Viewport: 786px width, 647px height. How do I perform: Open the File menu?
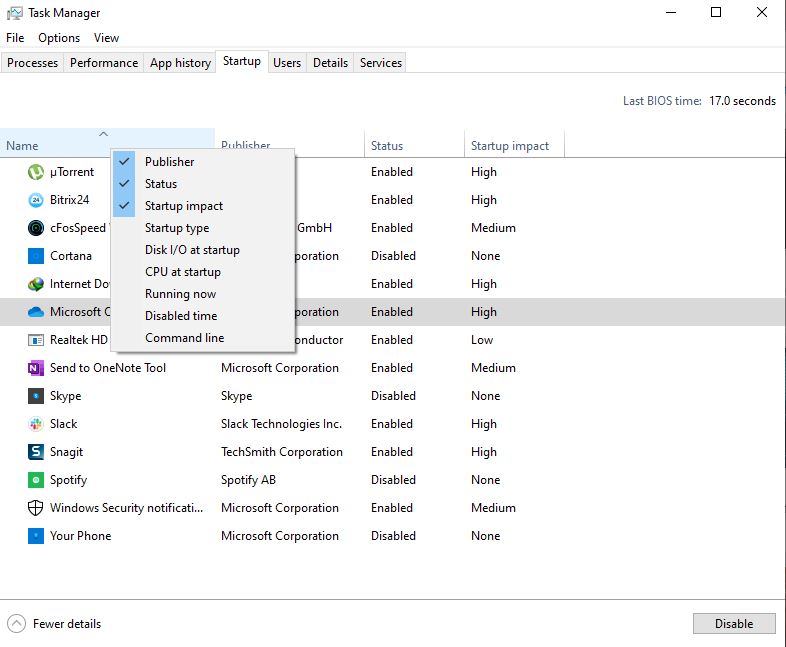tap(15, 38)
